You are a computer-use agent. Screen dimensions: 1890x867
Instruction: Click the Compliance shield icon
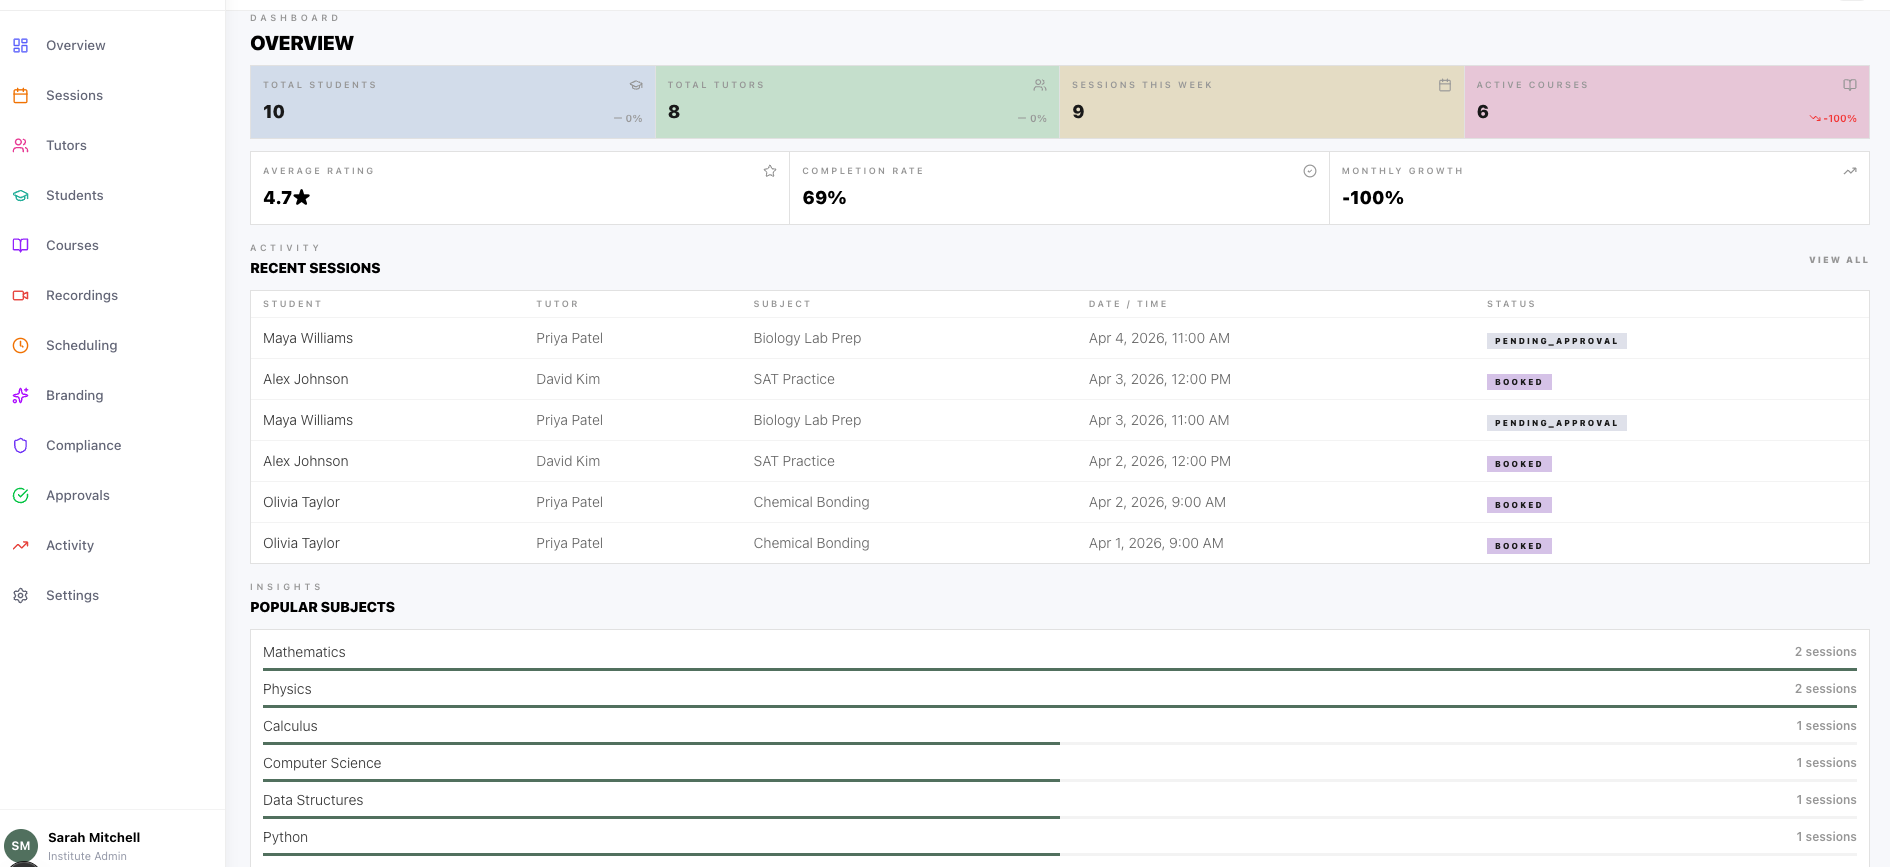[x=20, y=446]
